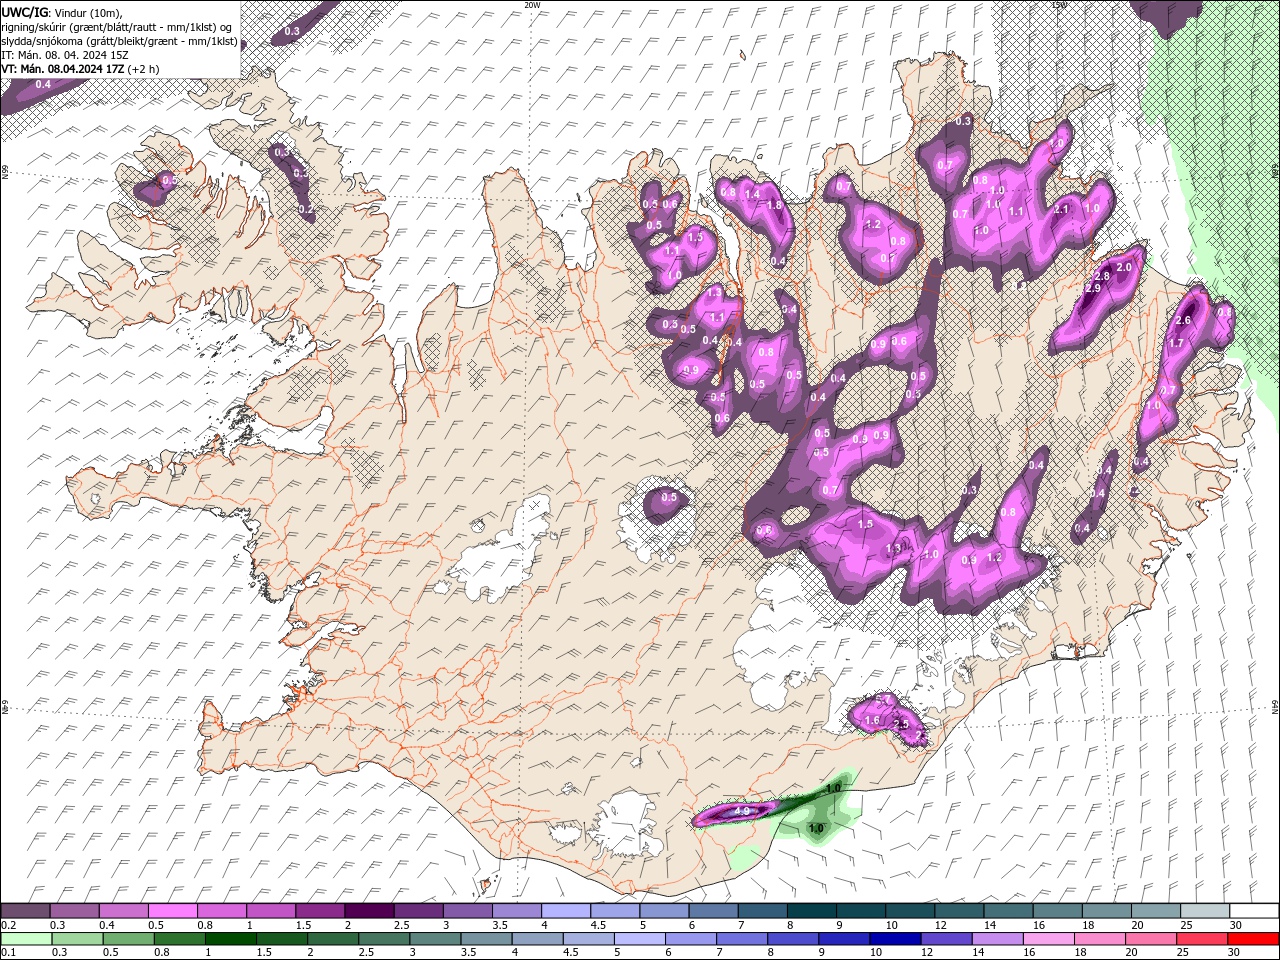Pick the bright pink 0.5 swatch in upper legend

click(x=172, y=911)
